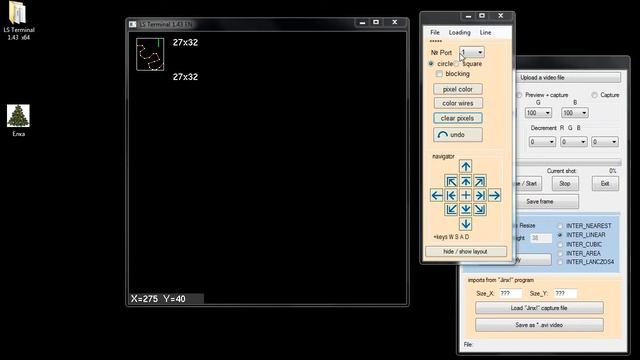Image resolution: width=640 pixels, height=360 pixels.
Task: Click the far left arrow in navigator
Action: coord(437,196)
